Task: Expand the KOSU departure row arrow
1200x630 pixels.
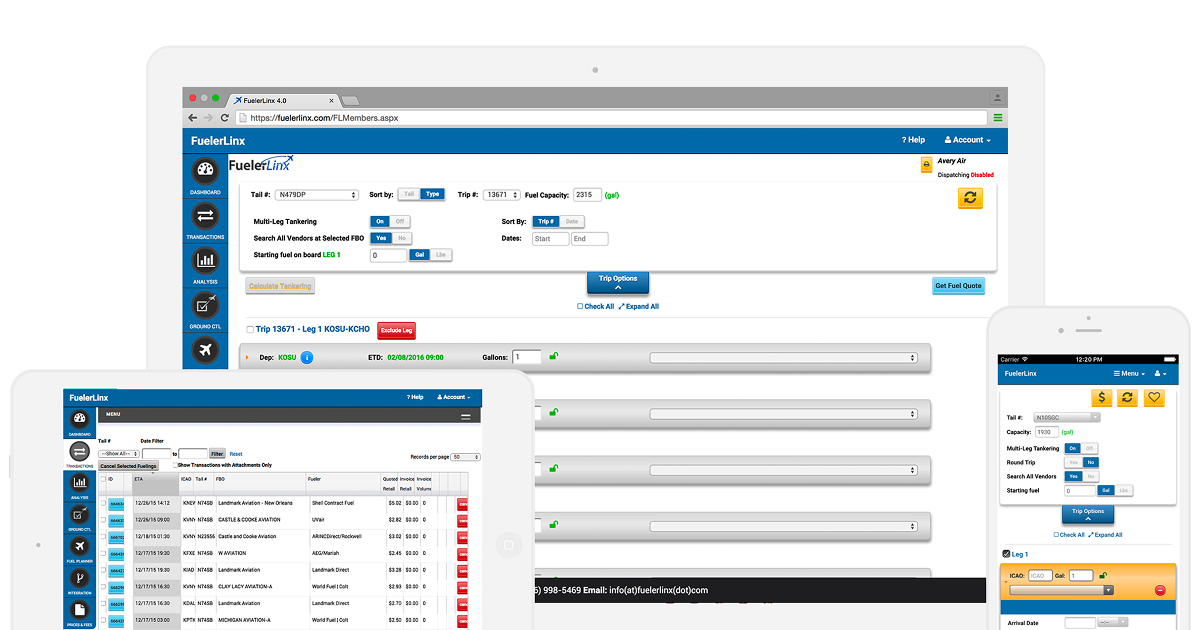Action: (246, 357)
